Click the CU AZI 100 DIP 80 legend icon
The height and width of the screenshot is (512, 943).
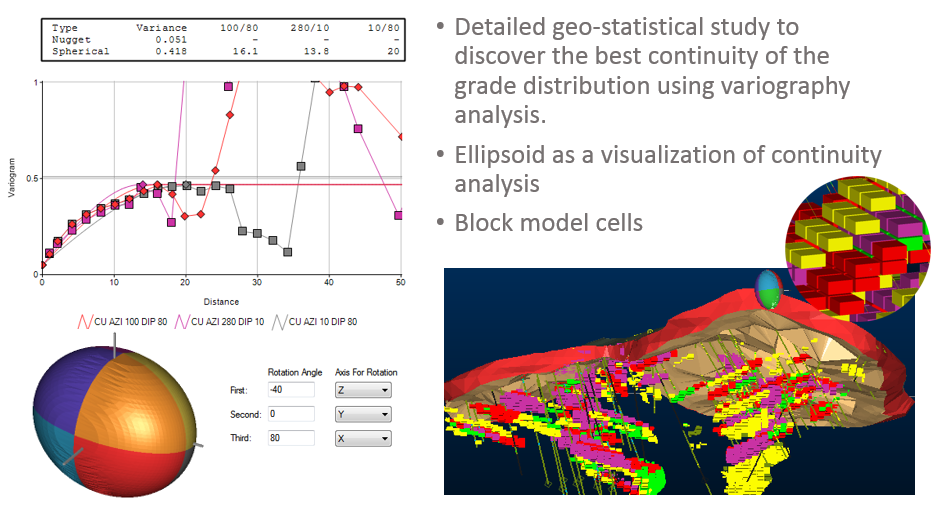pos(85,322)
